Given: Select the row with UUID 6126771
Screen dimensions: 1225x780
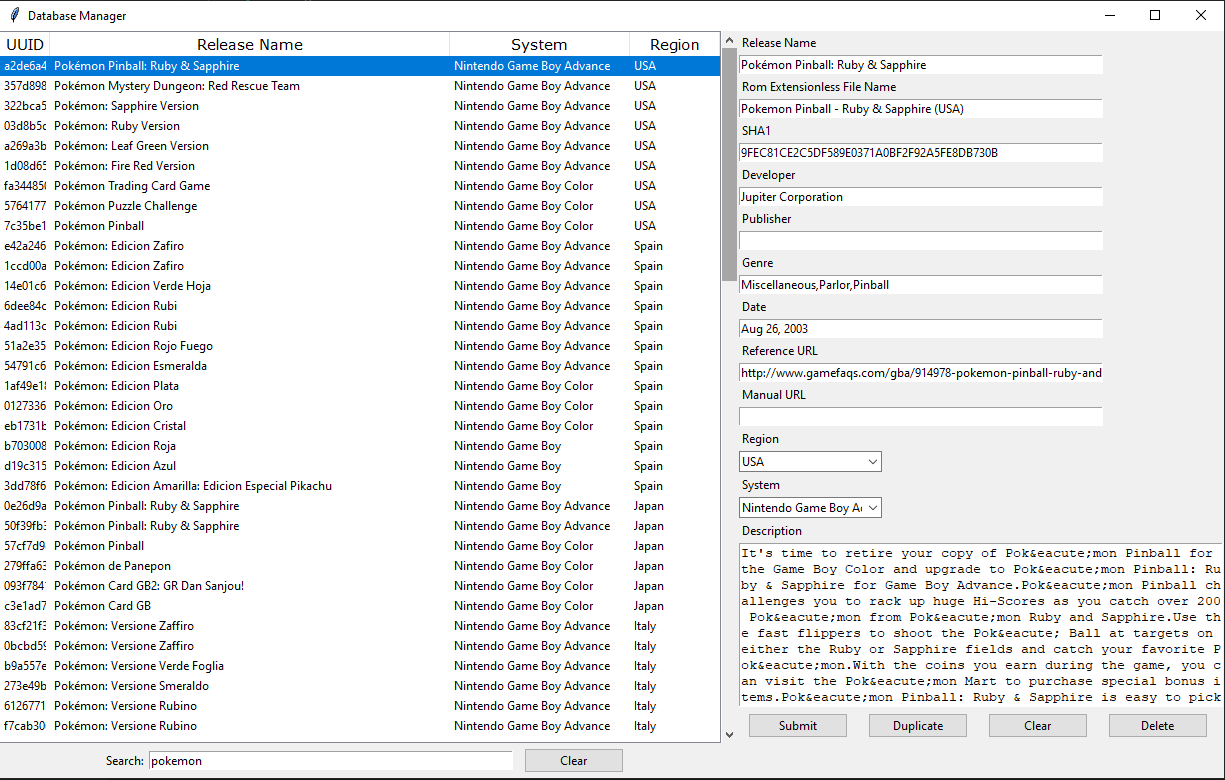Looking at the screenshot, I should [360, 706].
